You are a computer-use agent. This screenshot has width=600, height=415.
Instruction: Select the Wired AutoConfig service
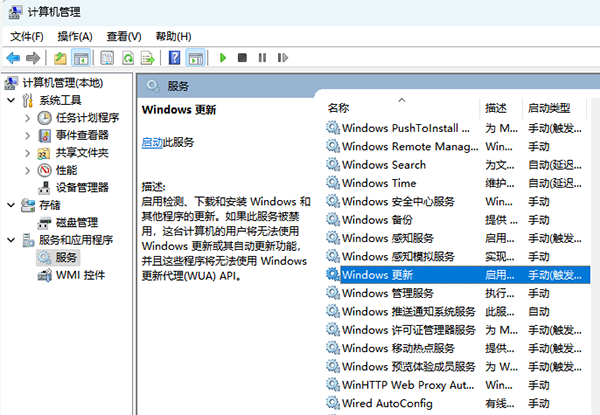pyautogui.click(x=458, y=404)
